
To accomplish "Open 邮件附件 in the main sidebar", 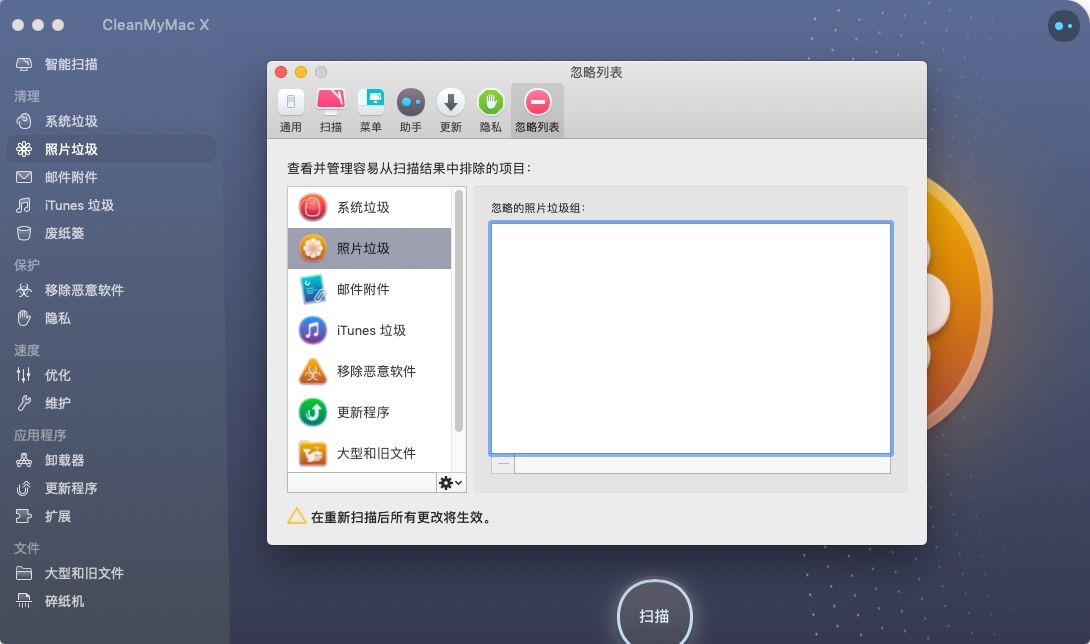I will [x=111, y=177].
